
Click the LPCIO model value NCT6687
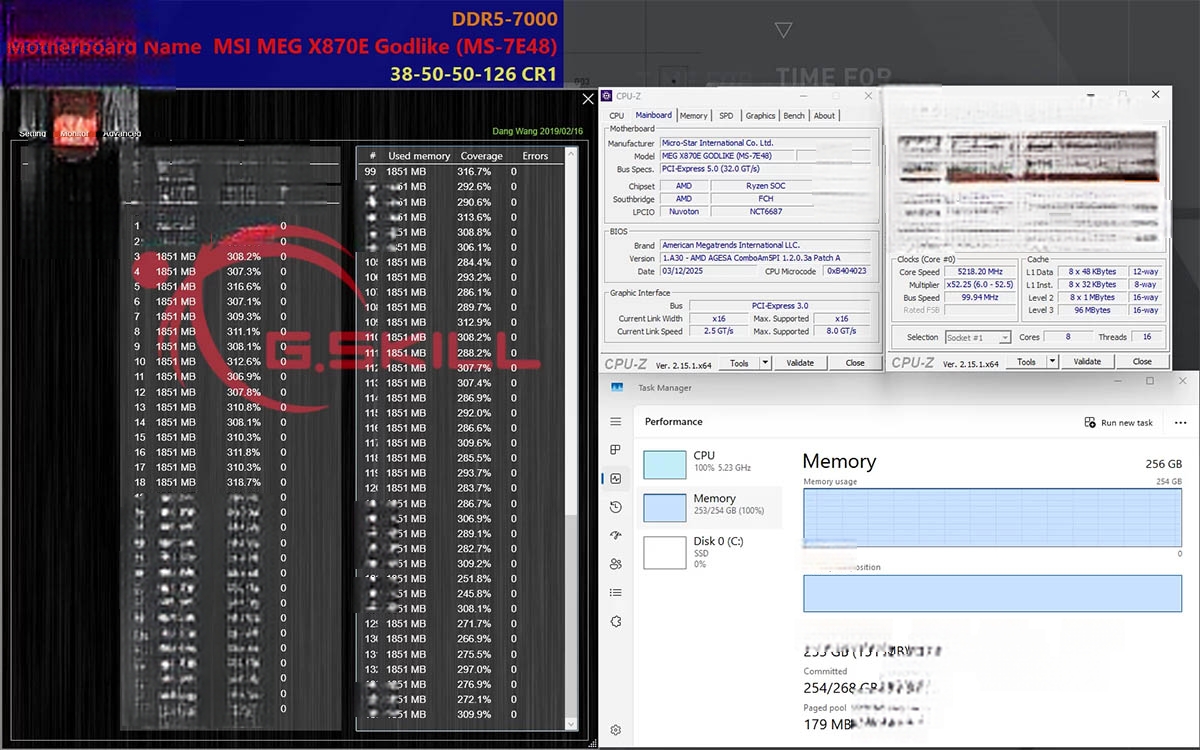coord(766,212)
